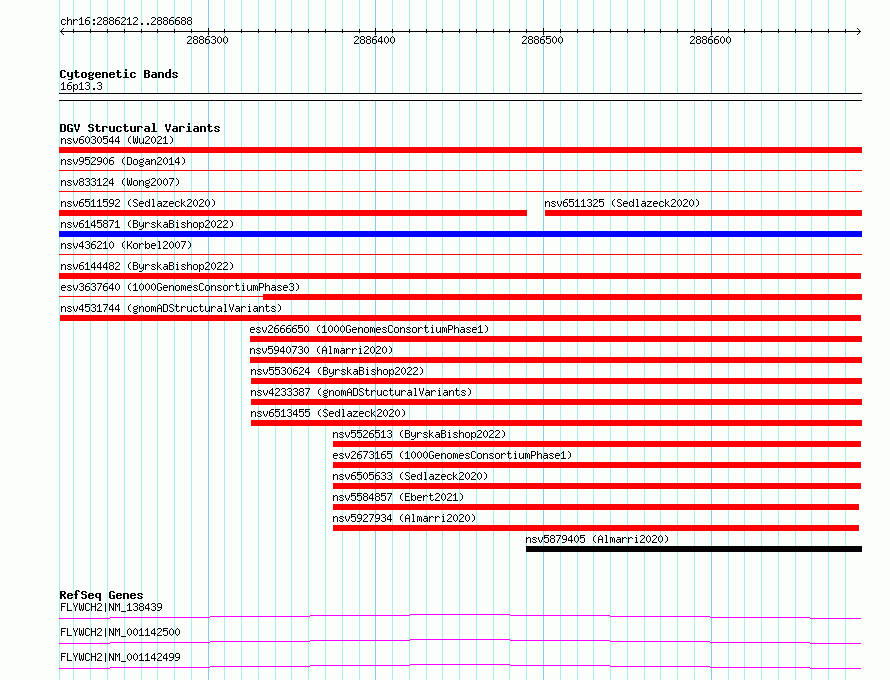Click ruler tick label 2886400

click(x=374, y=40)
